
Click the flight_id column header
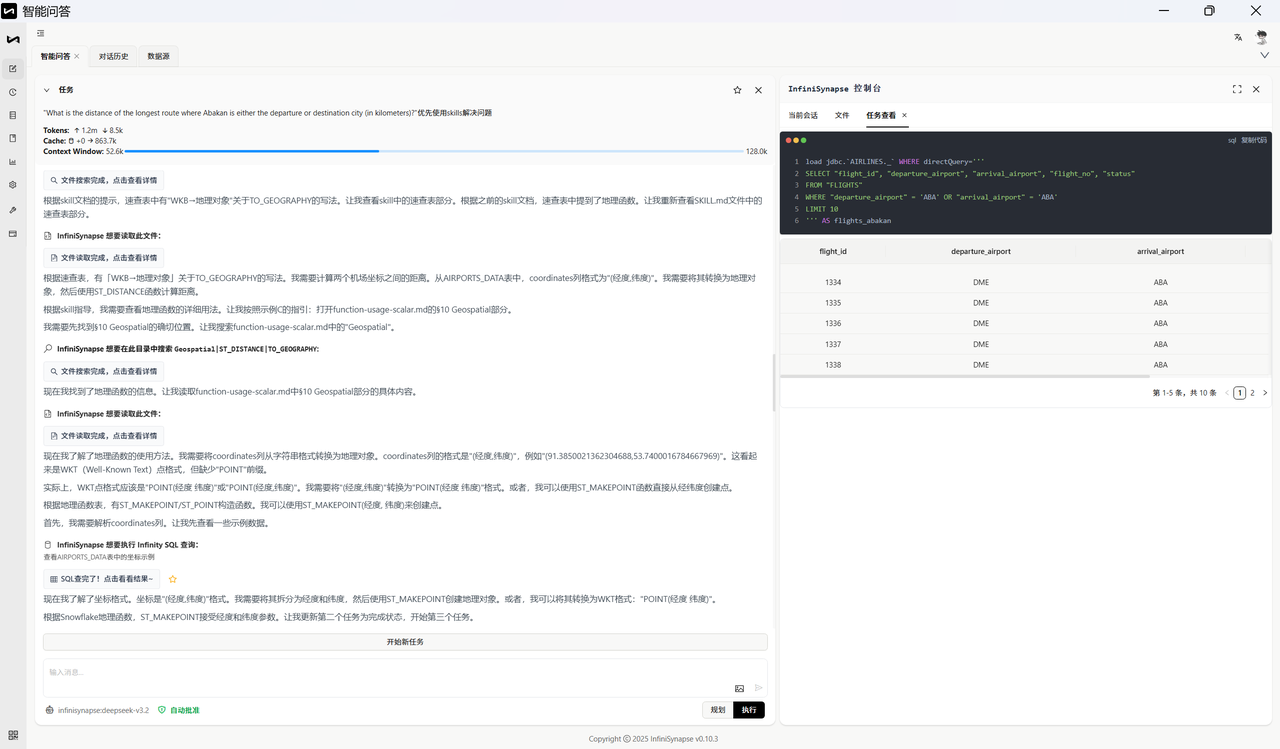(833, 251)
